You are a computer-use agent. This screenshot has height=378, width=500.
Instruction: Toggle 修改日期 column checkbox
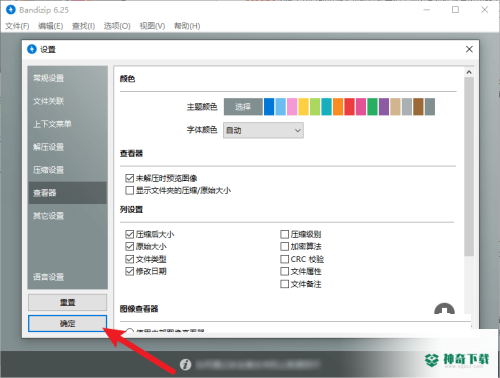tap(129, 271)
